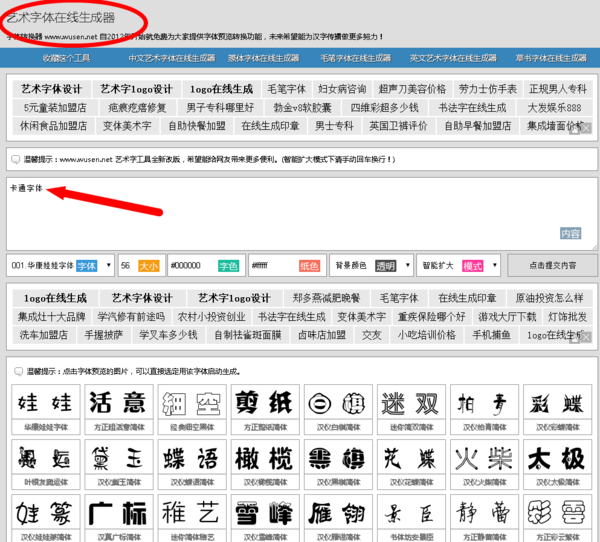Click the 四维彩超多少钱 ad link

(384, 108)
